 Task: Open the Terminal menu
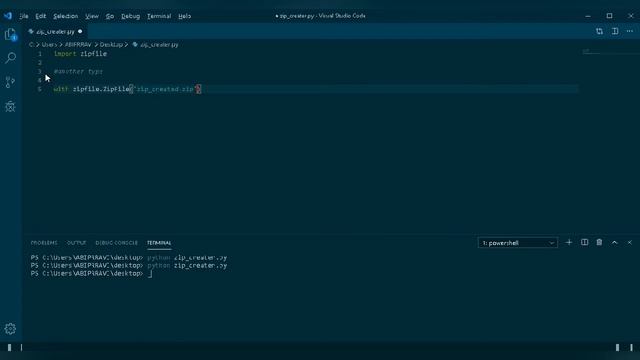[159, 16]
